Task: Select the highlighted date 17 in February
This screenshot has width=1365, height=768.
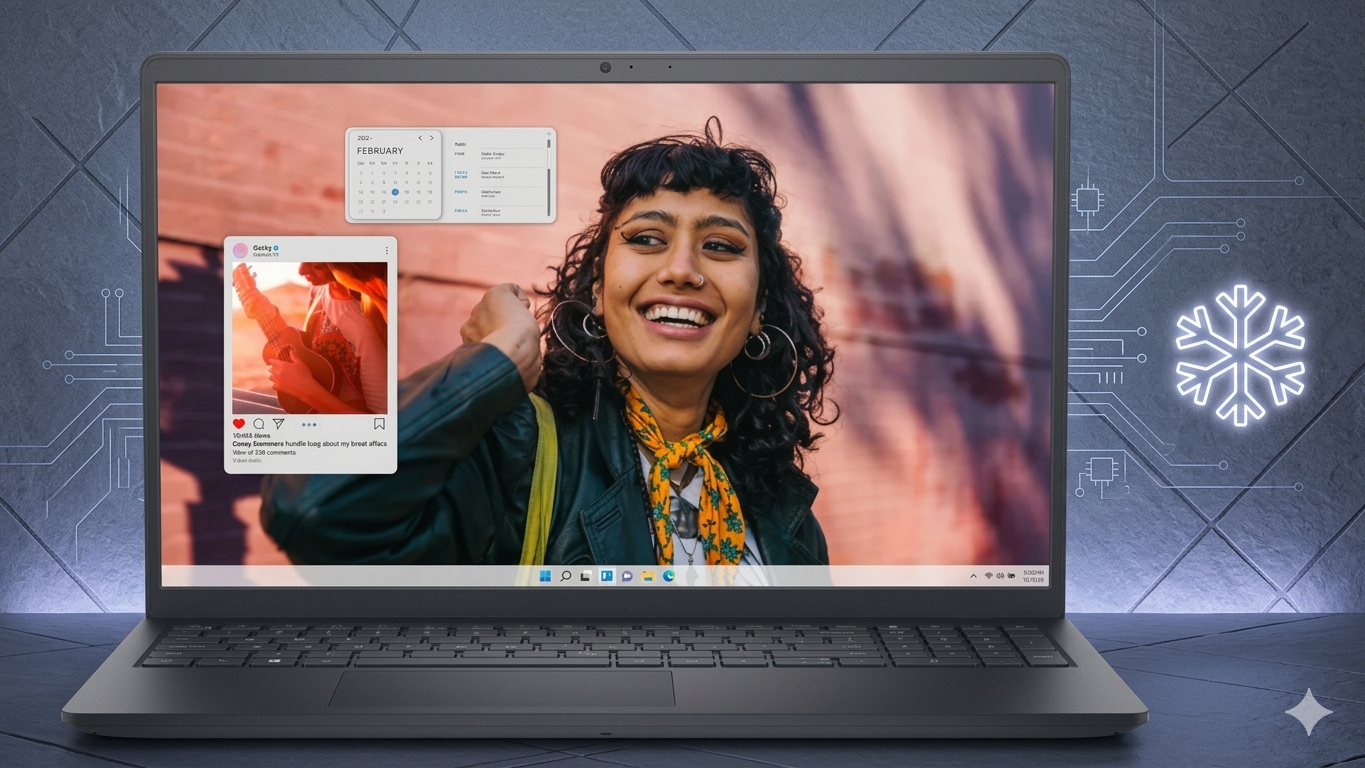Action: 396,192
